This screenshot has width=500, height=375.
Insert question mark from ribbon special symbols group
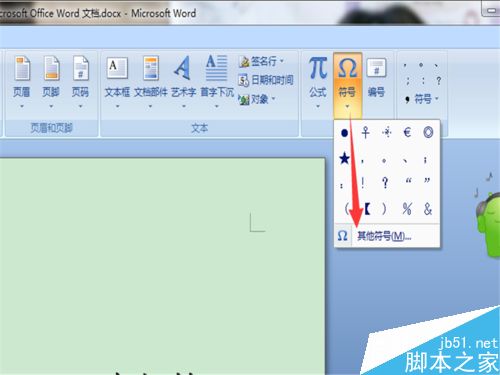[x=439, y=81]
